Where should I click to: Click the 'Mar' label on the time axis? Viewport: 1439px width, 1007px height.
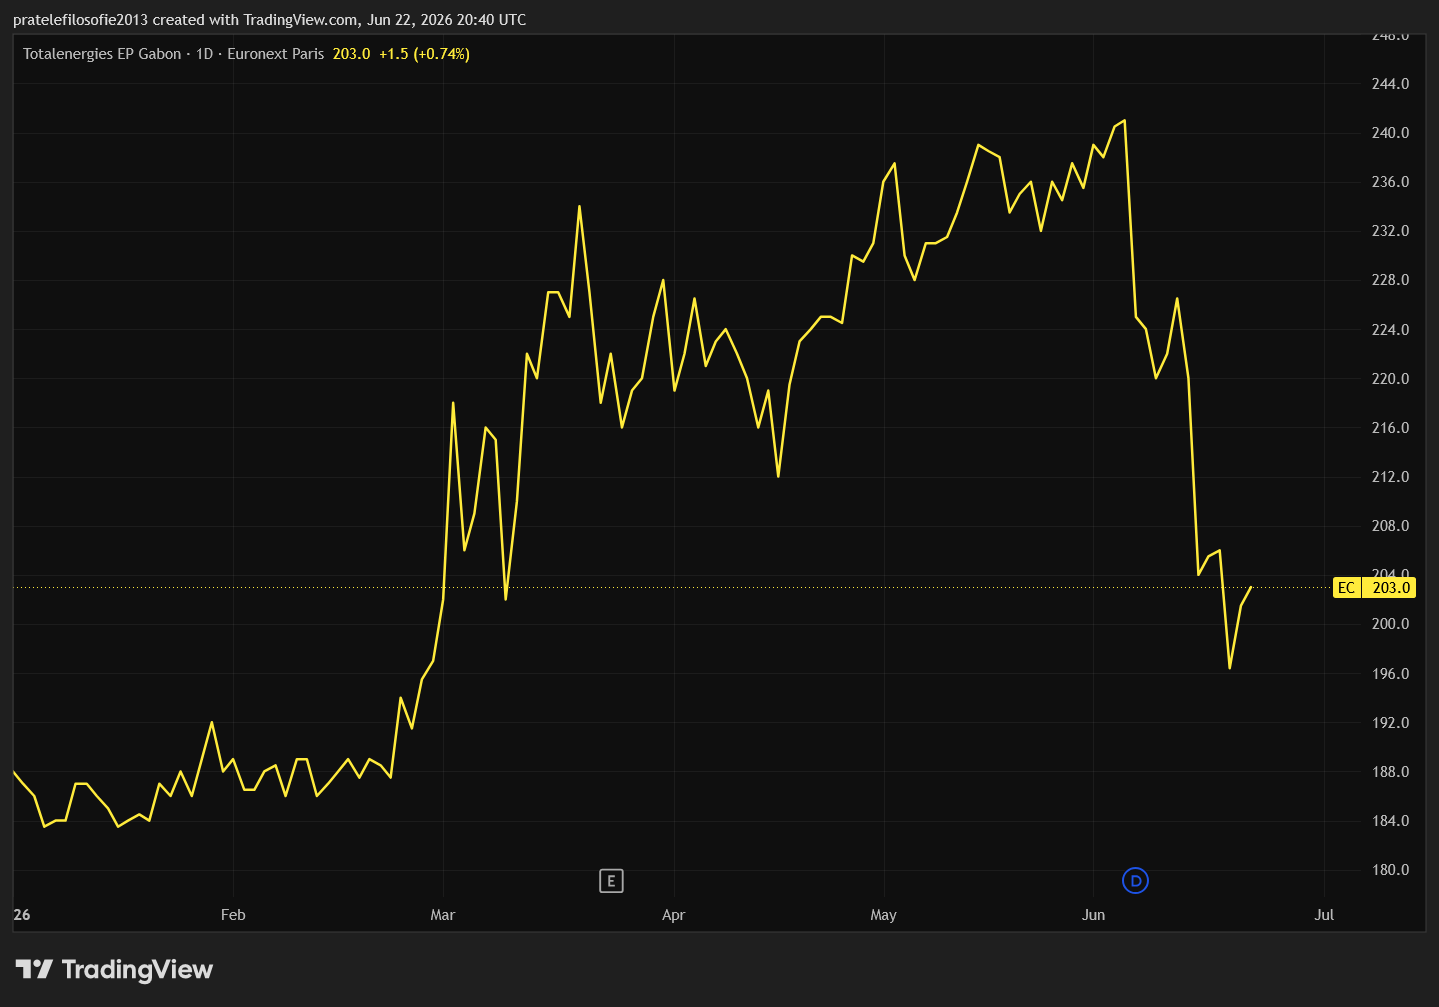click(443, 915)
